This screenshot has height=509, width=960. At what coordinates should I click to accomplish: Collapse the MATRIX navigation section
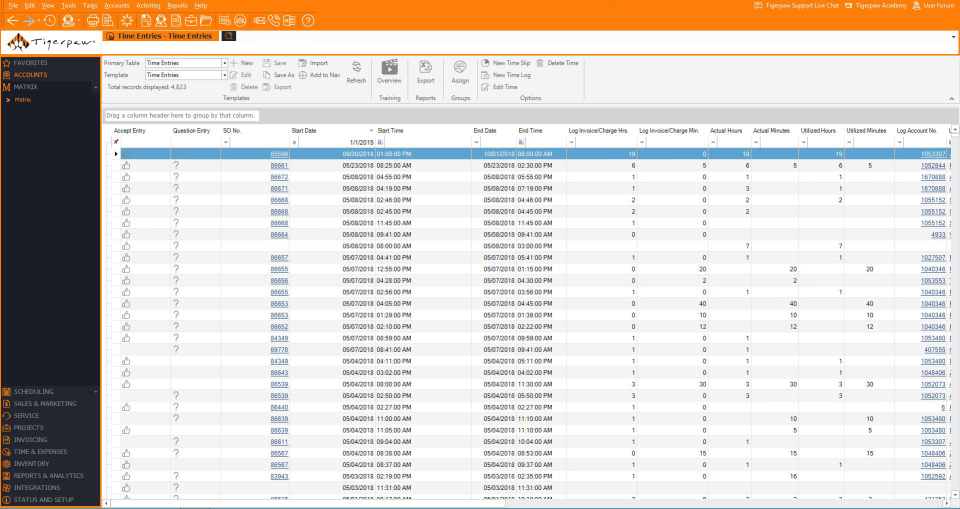(95, 88)
